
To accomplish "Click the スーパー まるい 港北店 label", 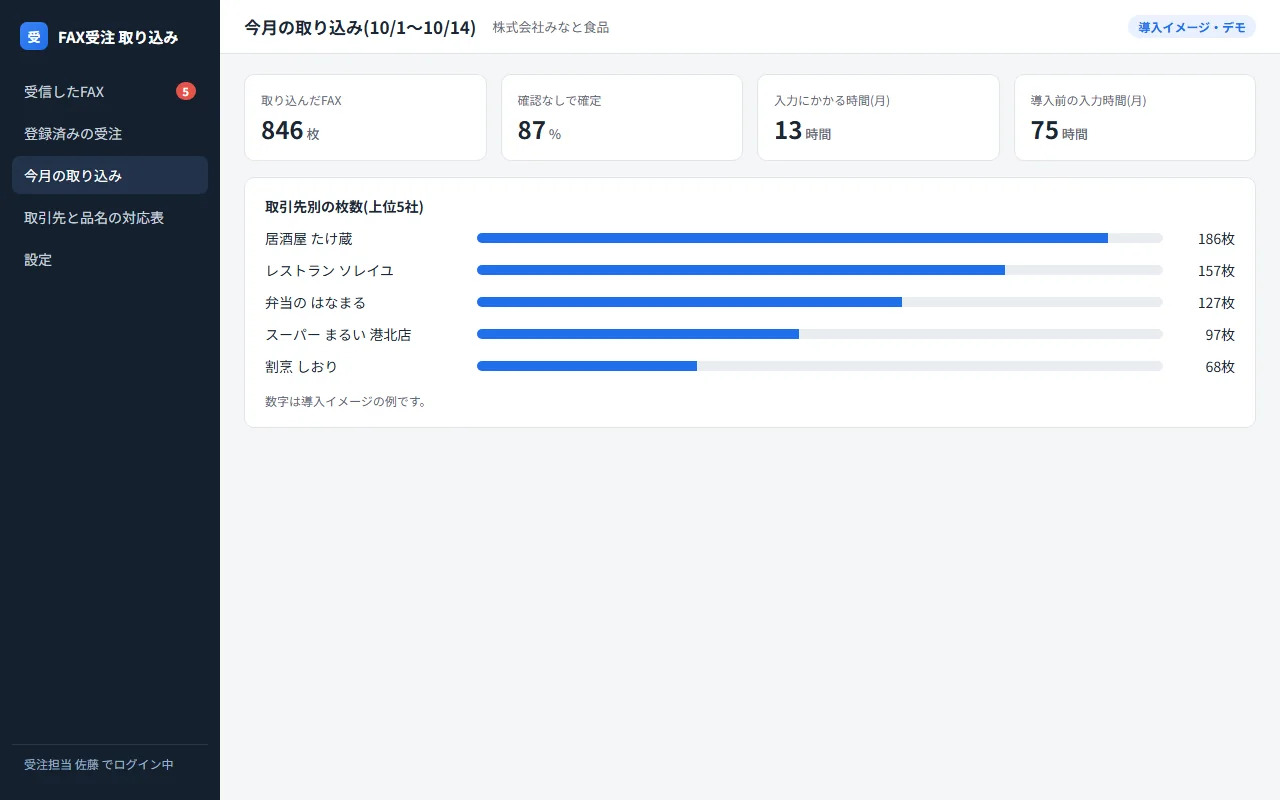I will (x=338, y=335).
